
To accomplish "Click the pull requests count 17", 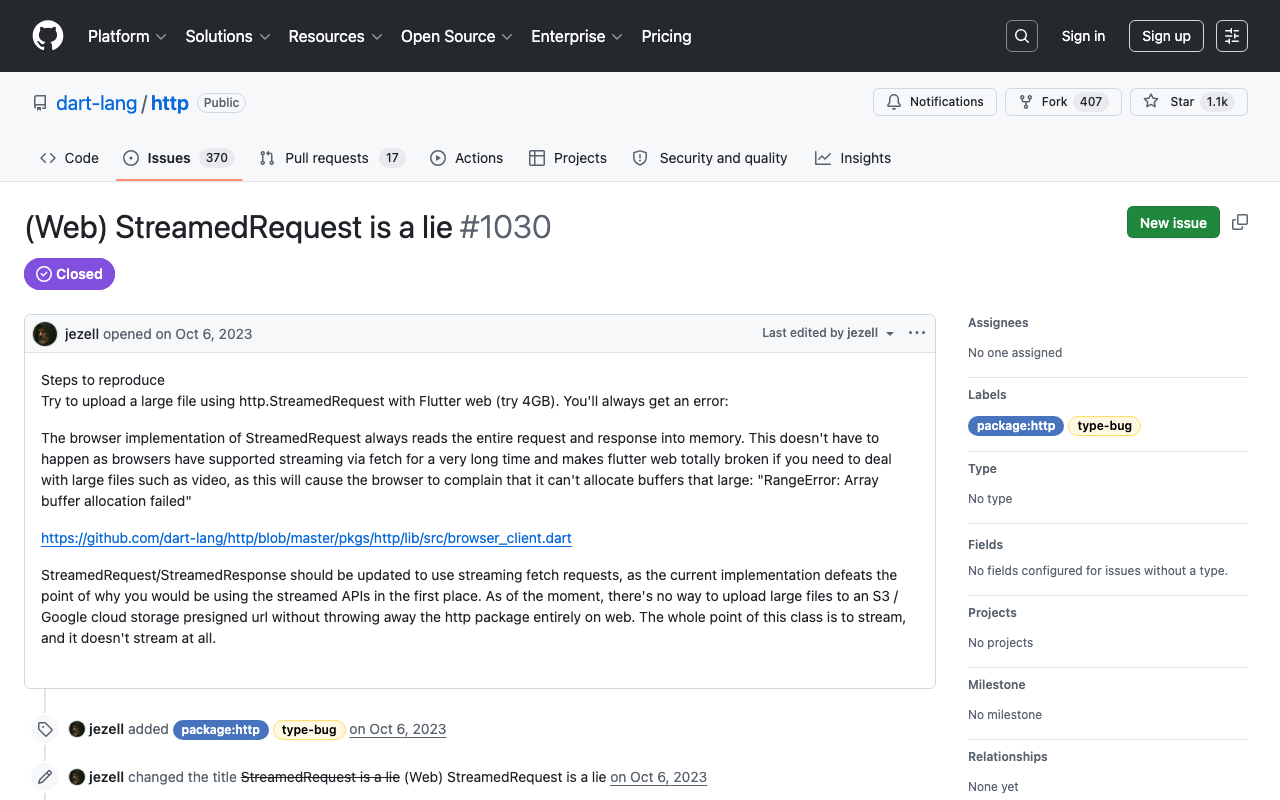I will 392,158.
